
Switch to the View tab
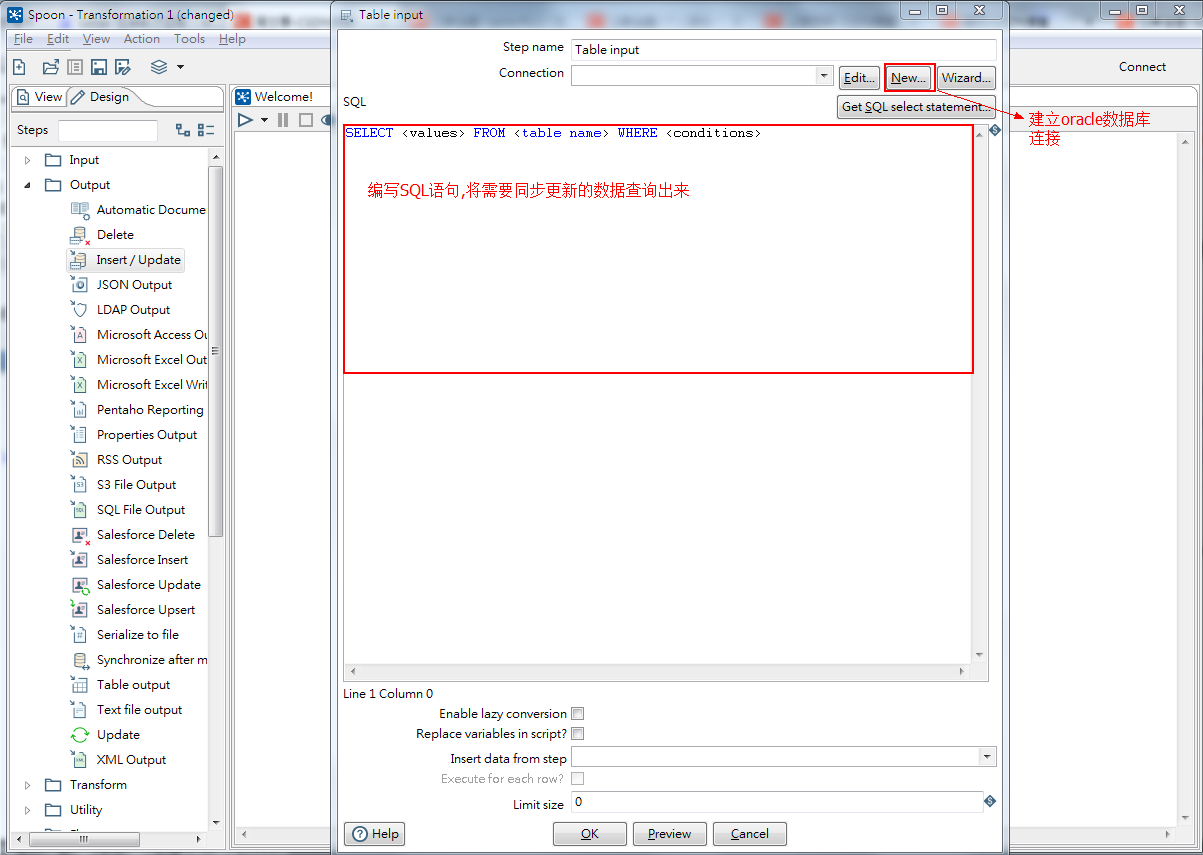[x=39, y=96]
